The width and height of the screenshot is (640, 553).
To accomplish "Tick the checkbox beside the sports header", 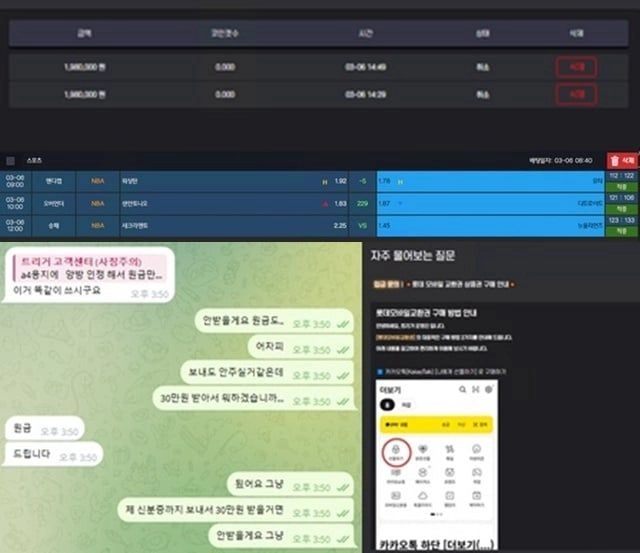I will pos(11,161).
